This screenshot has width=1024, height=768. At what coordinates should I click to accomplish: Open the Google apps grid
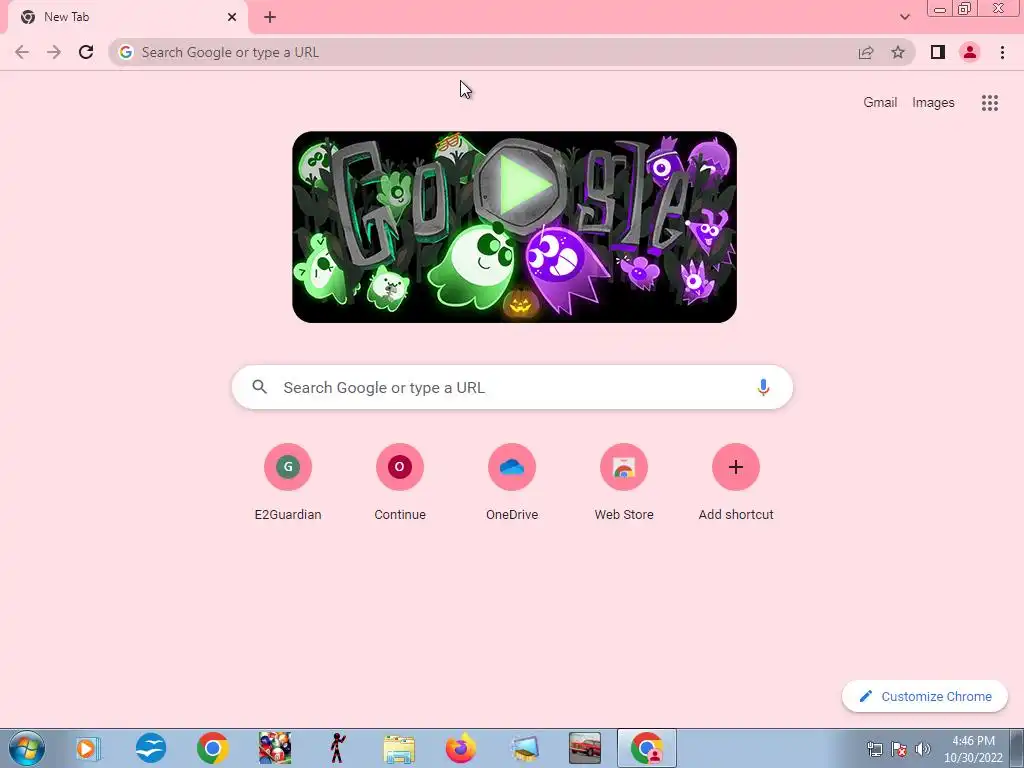coord(989,103)
